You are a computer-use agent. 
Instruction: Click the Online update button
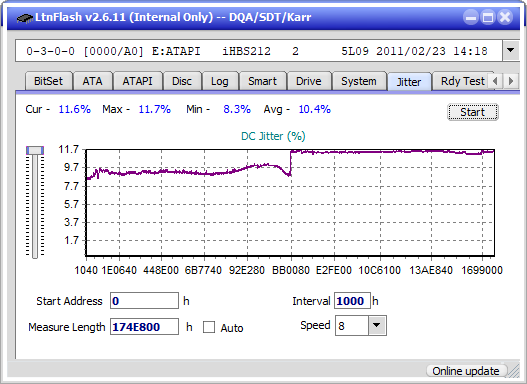(x=466, y=371)
